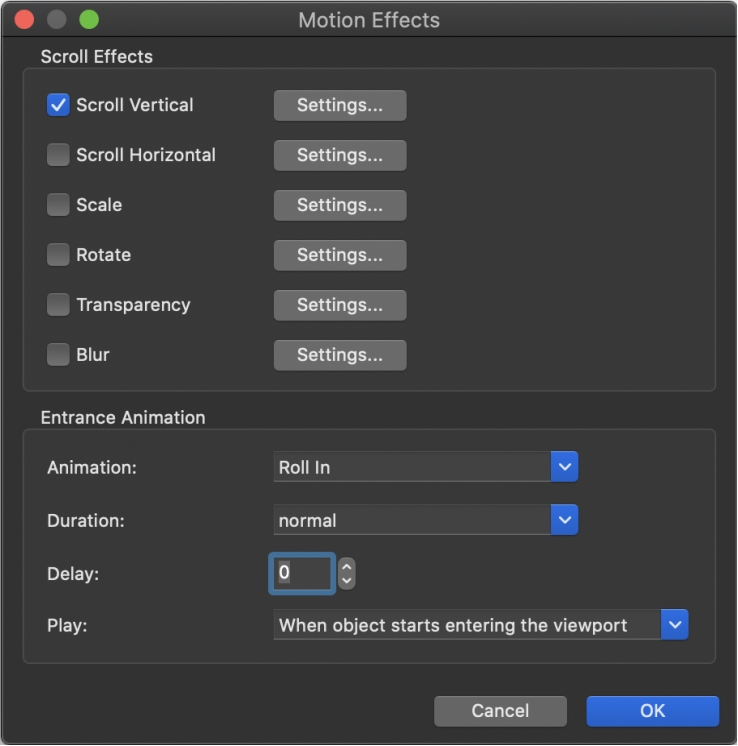Uncheck the Scroll Vertical checkbox
This screenshot has height=746, width=738.
point(58,105)
